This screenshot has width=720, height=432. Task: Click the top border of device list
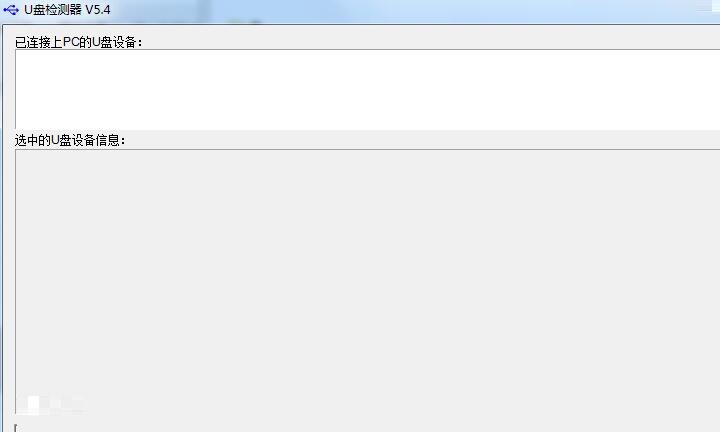point(367,50)
